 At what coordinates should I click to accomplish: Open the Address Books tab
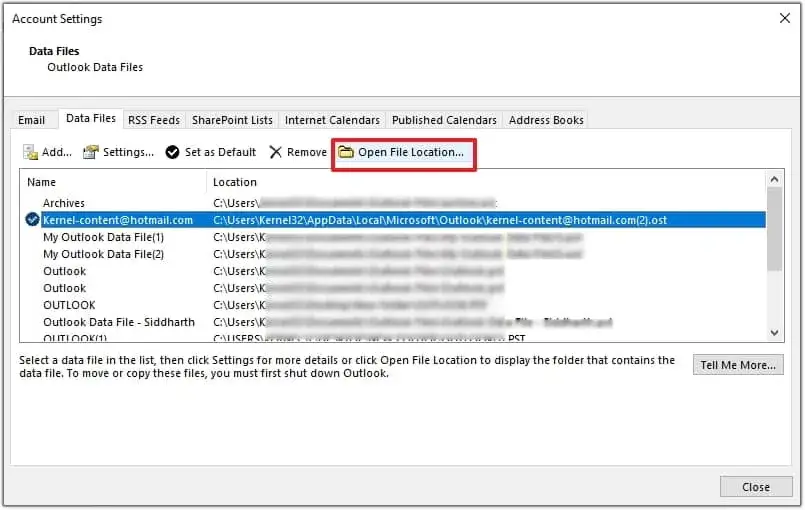(x=546, y=120)
